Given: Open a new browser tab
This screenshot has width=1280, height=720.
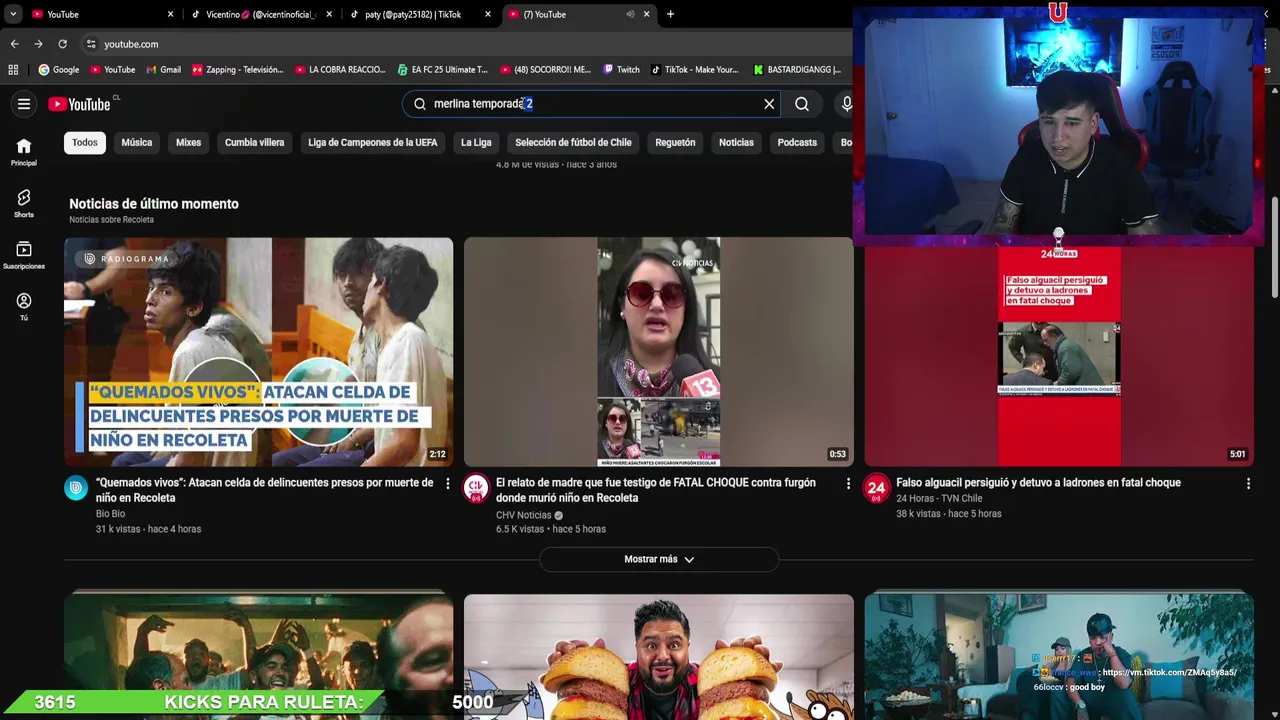Looking at the screenshot, I should click(x=670, y=14).
